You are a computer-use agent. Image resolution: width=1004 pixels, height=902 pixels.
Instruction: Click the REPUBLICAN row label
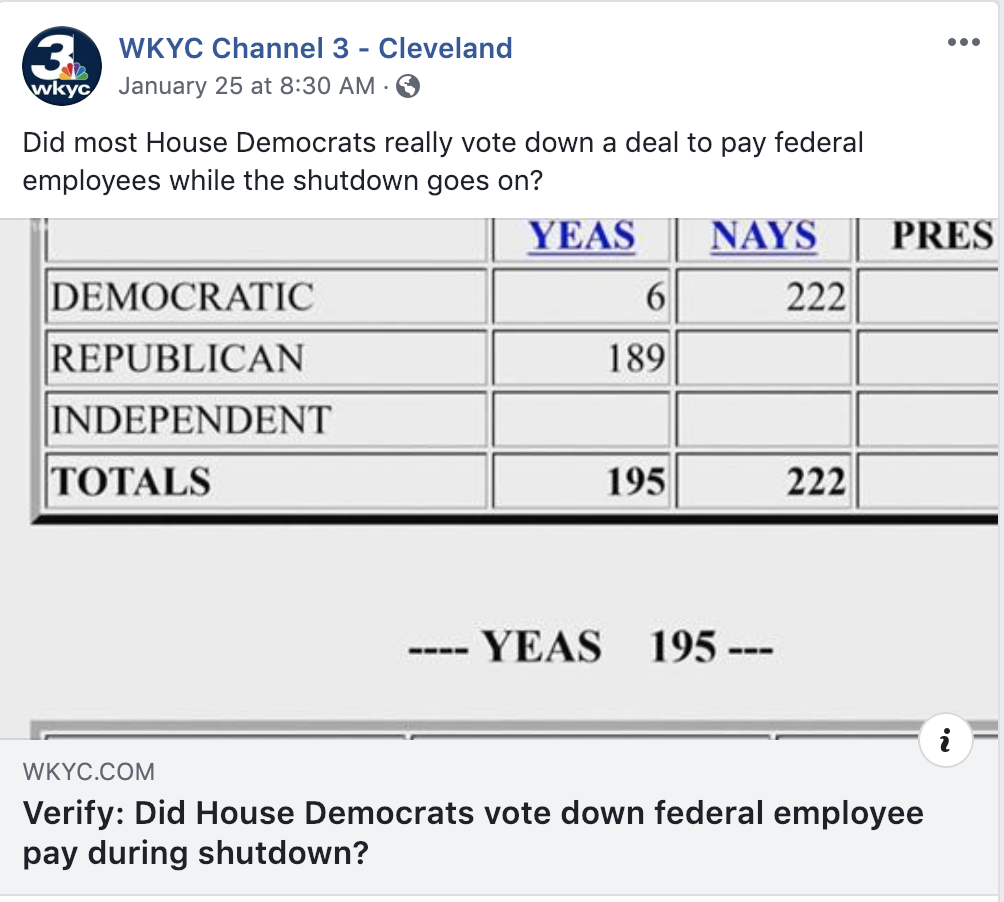point(177,358)
